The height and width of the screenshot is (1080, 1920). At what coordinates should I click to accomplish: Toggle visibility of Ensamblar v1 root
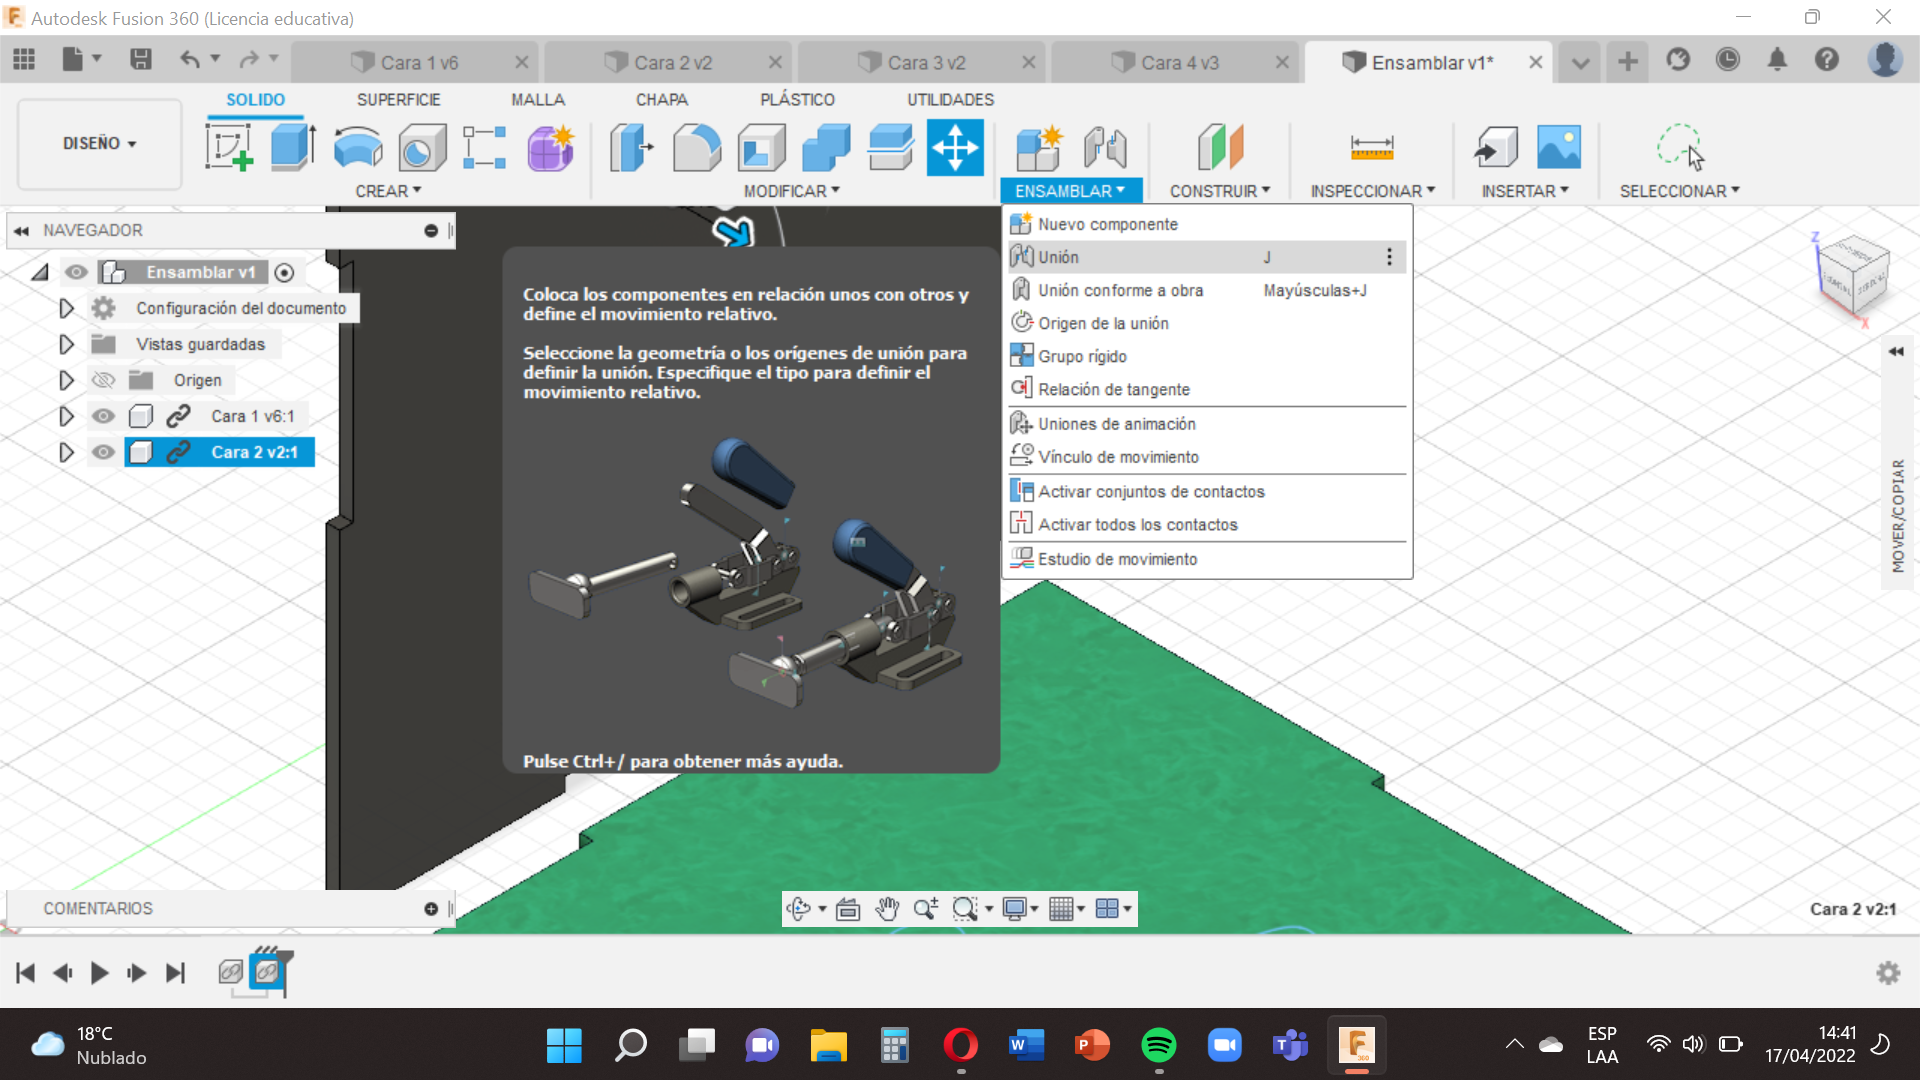(x=76, y=272)
